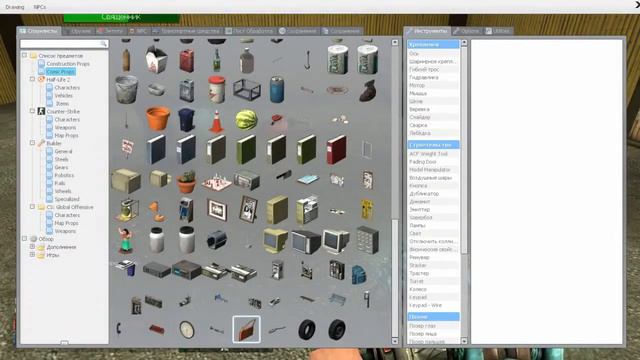Open Robotics under Builder
The height and width of the screenshot is (360, 640).
coord(64,175)
